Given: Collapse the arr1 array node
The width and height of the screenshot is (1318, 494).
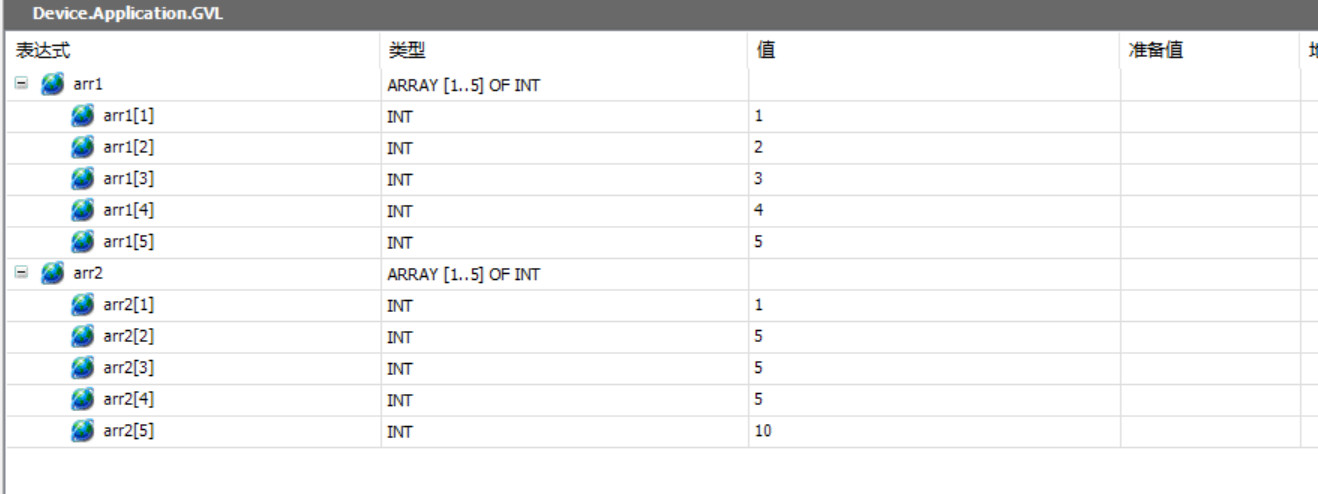Looking at the screenshot, I should pos(21,85).
